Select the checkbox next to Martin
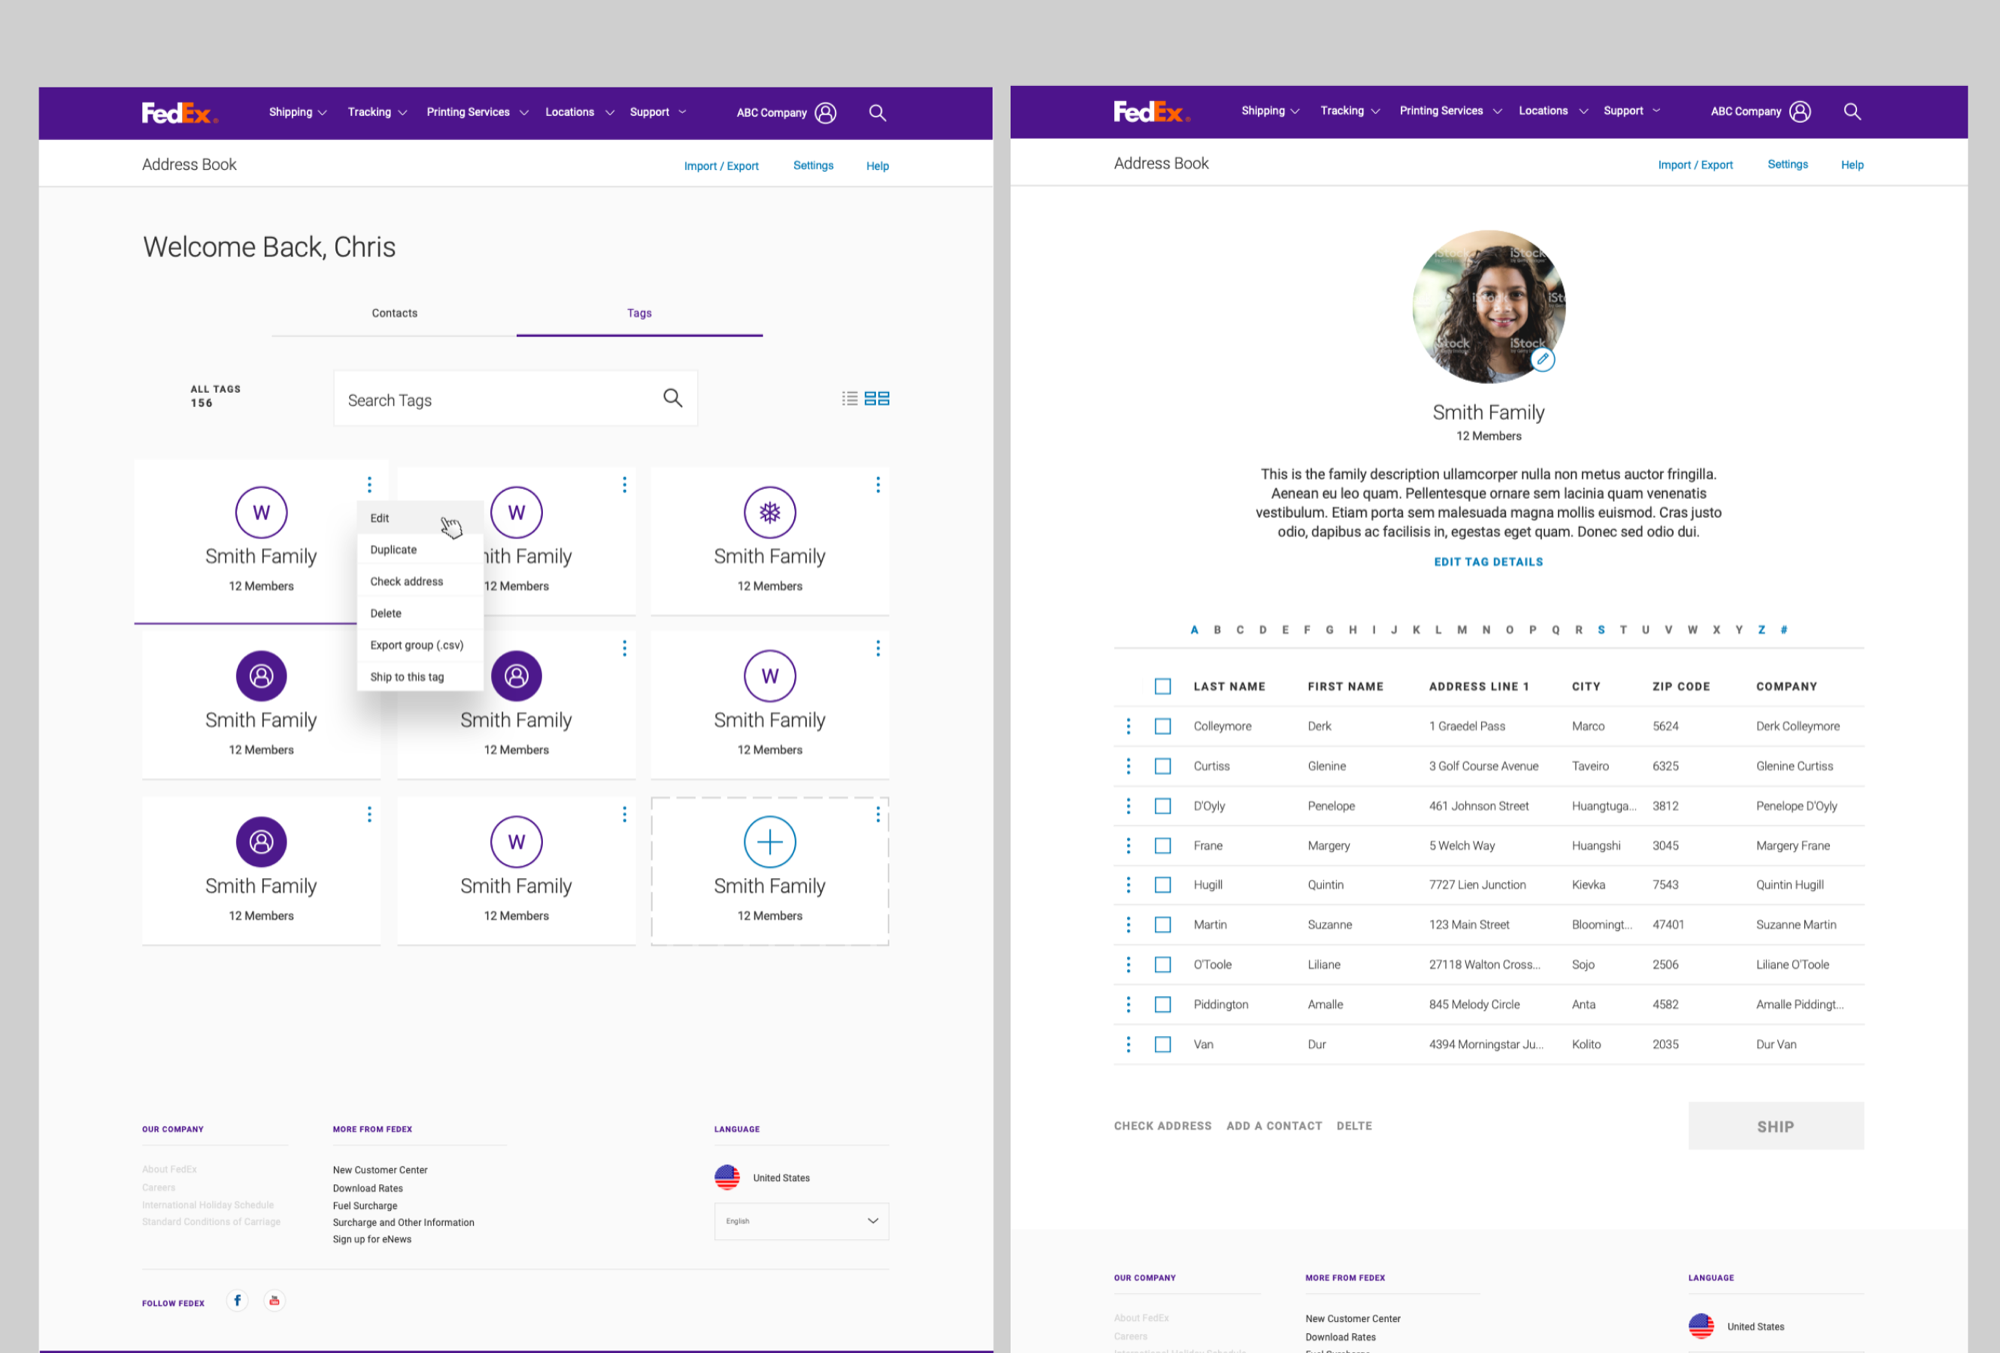 coord(1162,925)
